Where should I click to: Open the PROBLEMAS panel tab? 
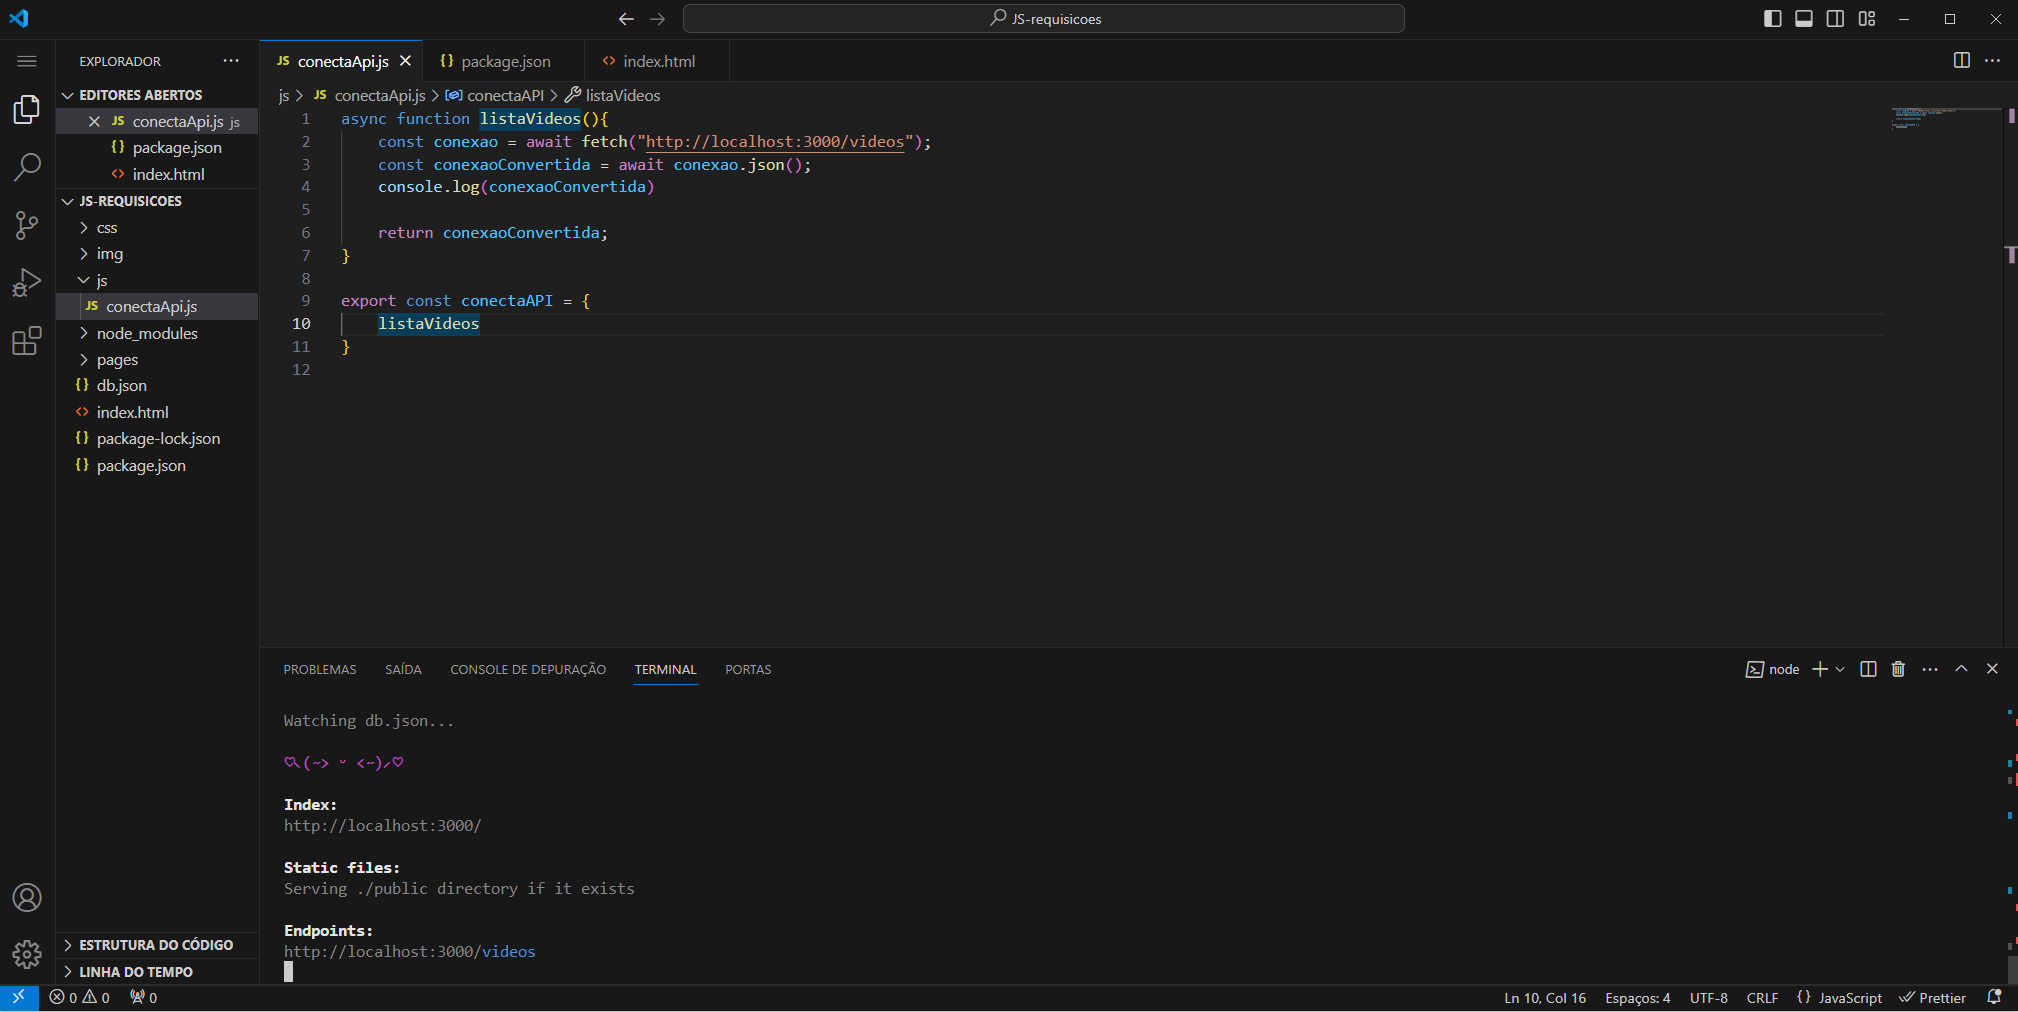coord(320,669)
